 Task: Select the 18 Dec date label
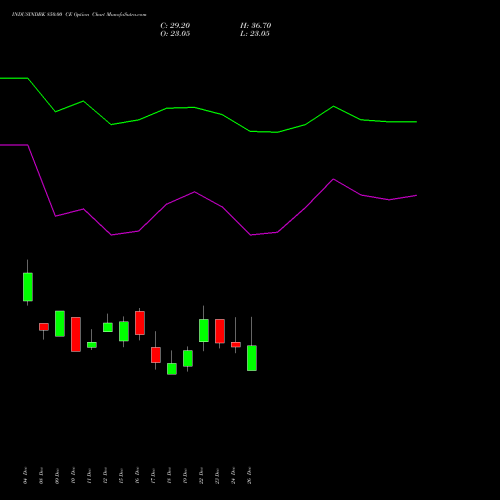coord(169,475)
